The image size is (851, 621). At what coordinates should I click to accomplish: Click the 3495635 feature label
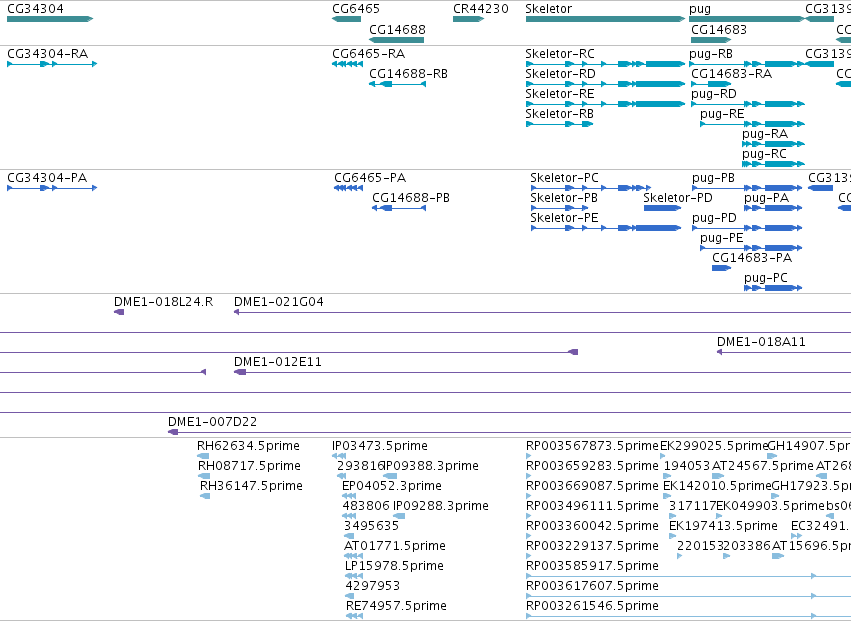pos(371,526)
